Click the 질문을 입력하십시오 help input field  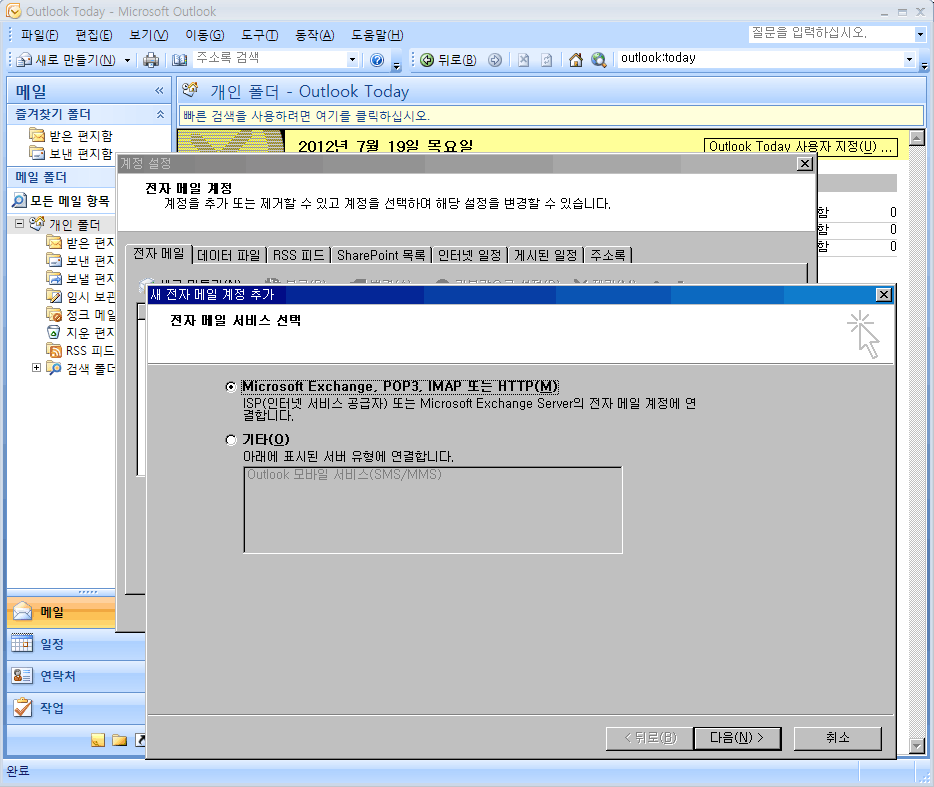(x=831, y=34)
